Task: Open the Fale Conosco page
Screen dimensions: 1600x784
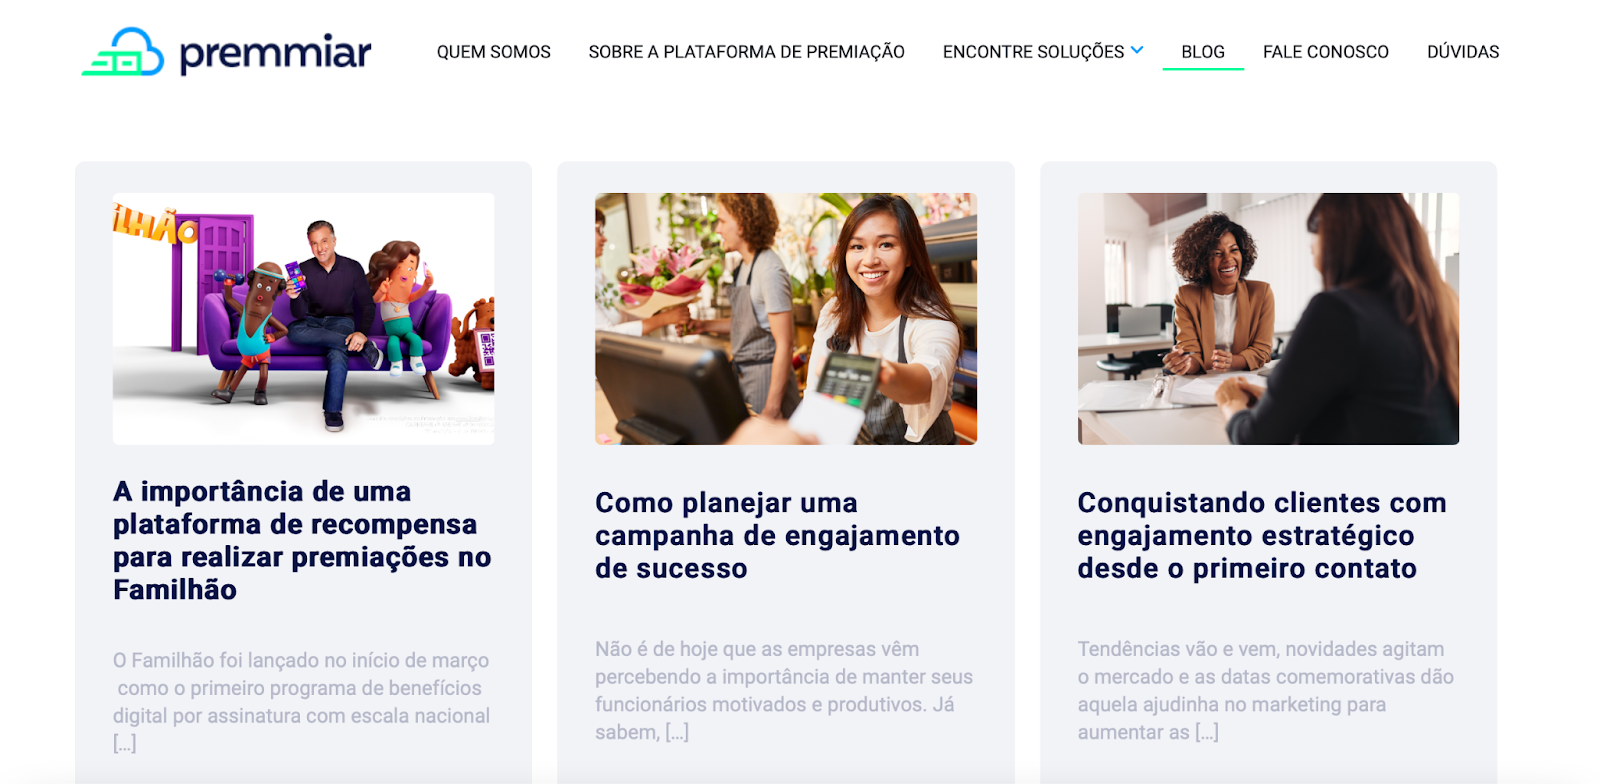Action: pyautogui.click(x=1325, y=52)
